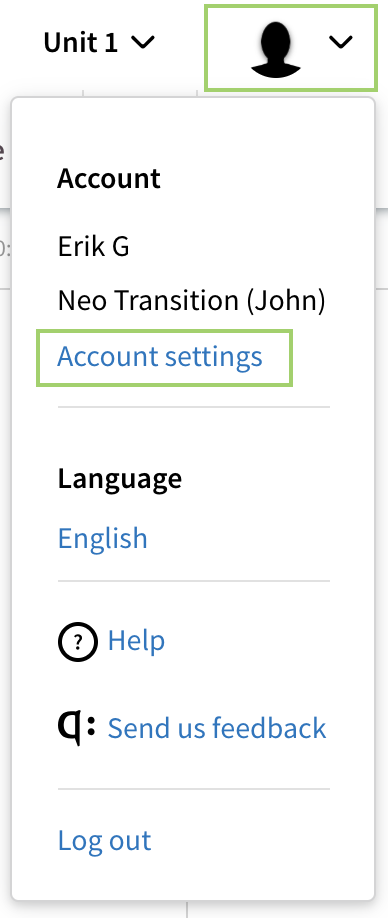Collapse the menu via the chevron beside the avatar
The width and height of the screenshot is (388, 918).
pos(341,42)
